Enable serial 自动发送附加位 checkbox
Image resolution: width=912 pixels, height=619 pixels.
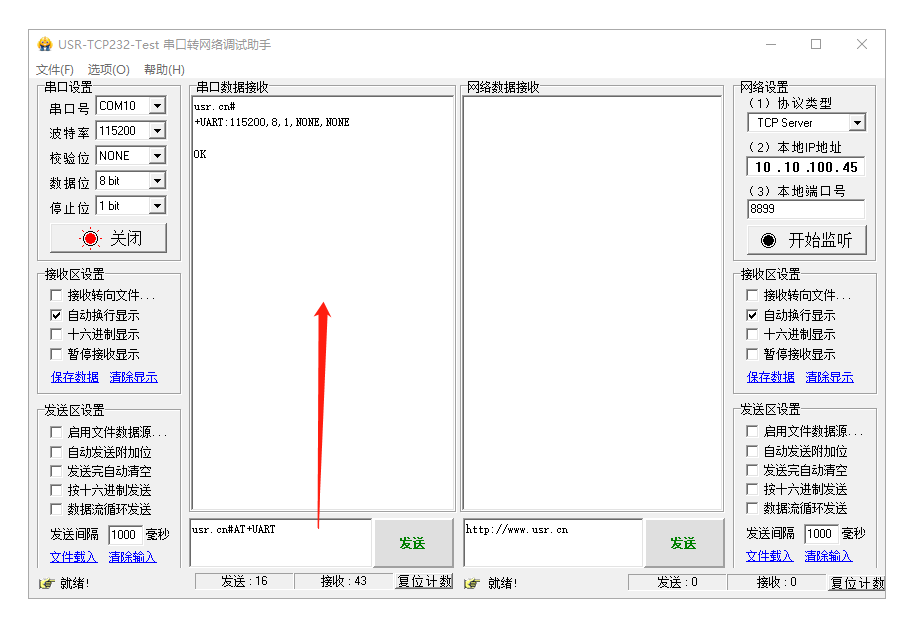coord(56,452)
